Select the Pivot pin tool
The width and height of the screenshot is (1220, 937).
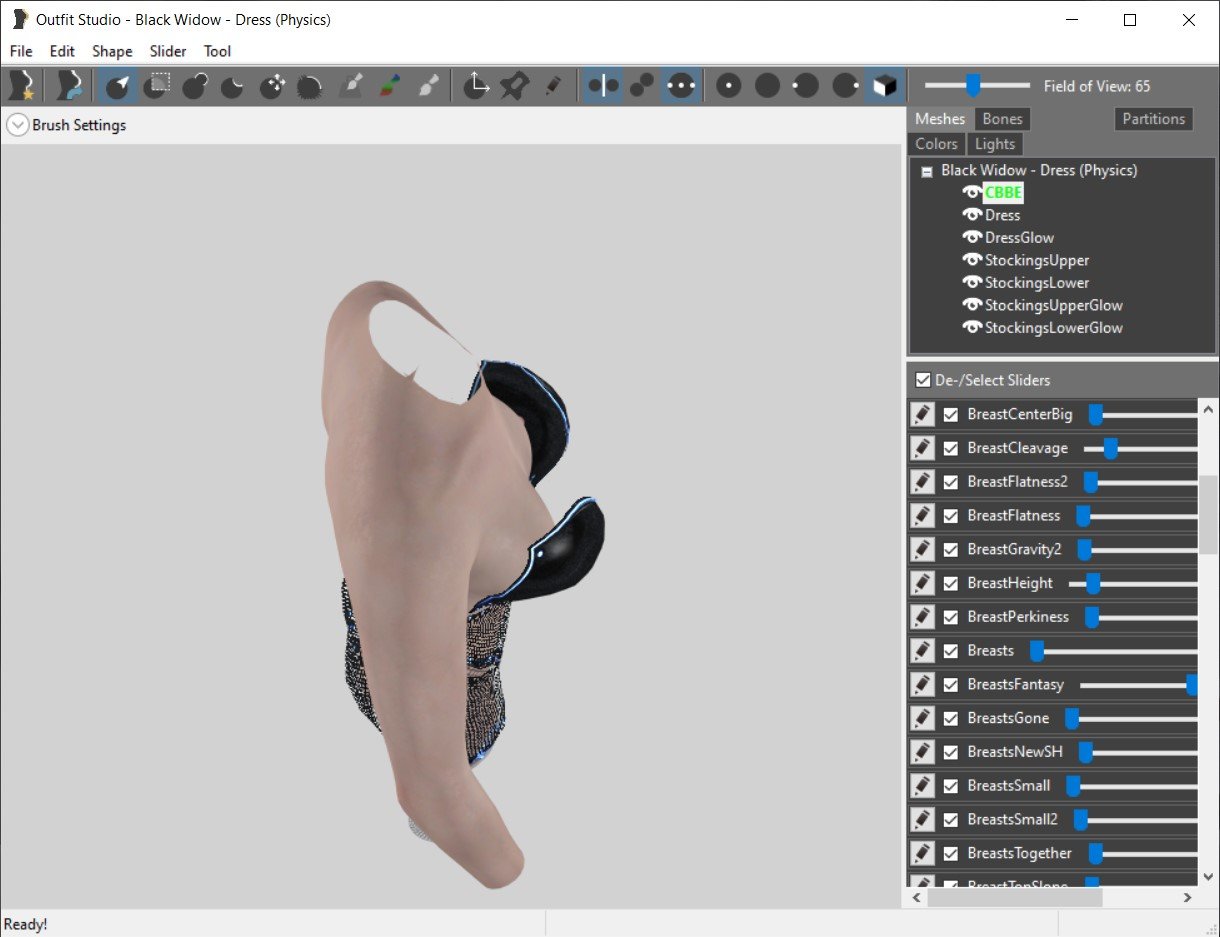click(514, 87)
